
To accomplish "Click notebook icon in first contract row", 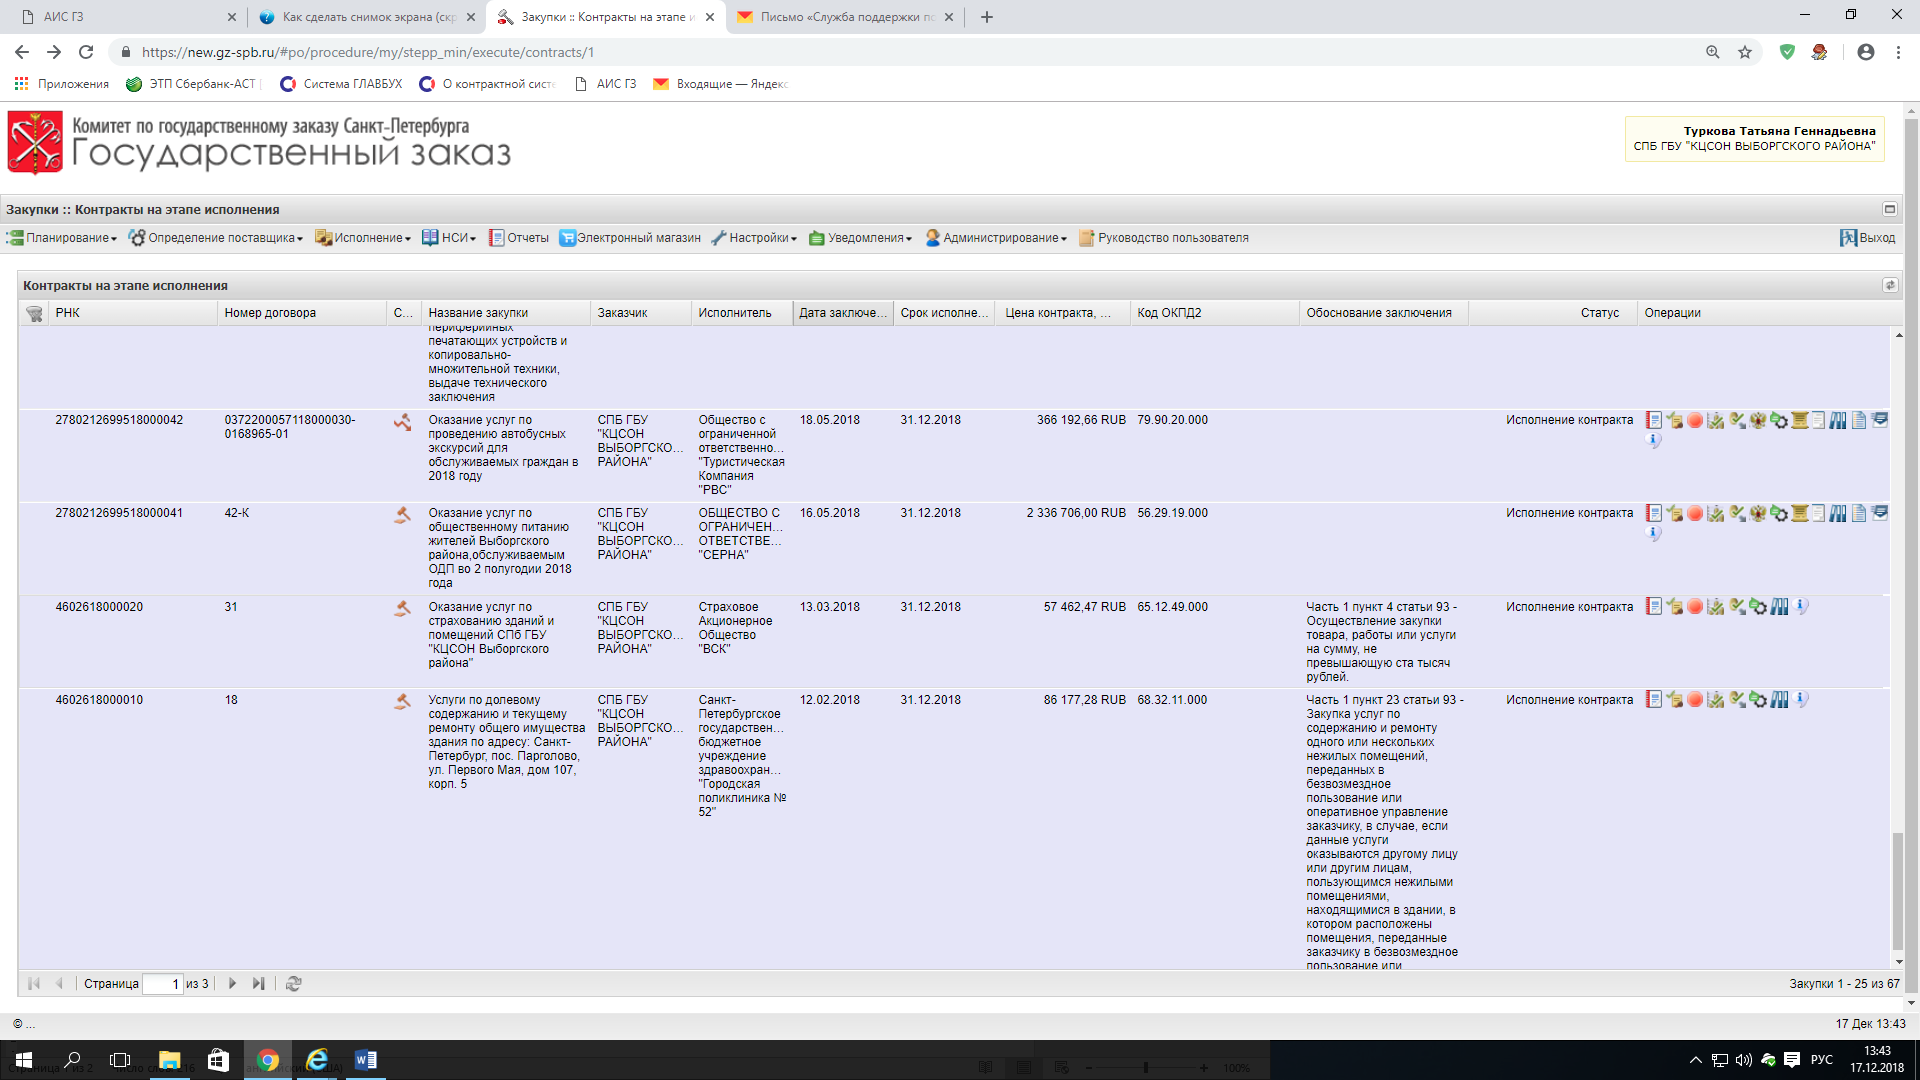I will (x=1654, y=420).
